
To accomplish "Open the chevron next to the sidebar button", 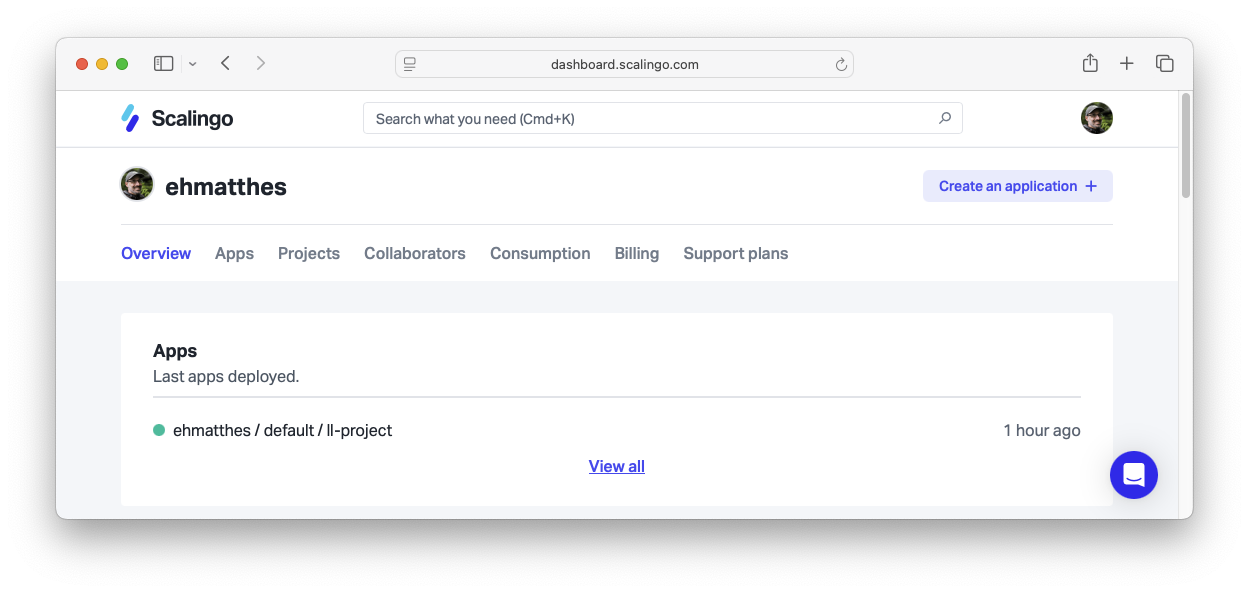I will pos(191,63).
